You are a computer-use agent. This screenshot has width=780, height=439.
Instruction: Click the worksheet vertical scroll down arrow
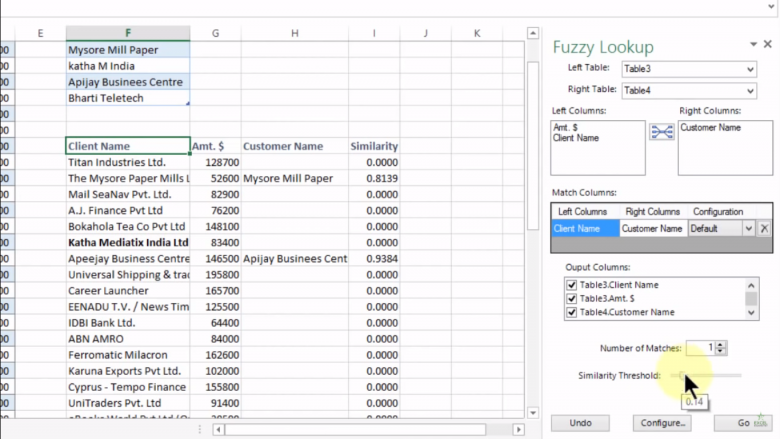[x=533, y=413]
